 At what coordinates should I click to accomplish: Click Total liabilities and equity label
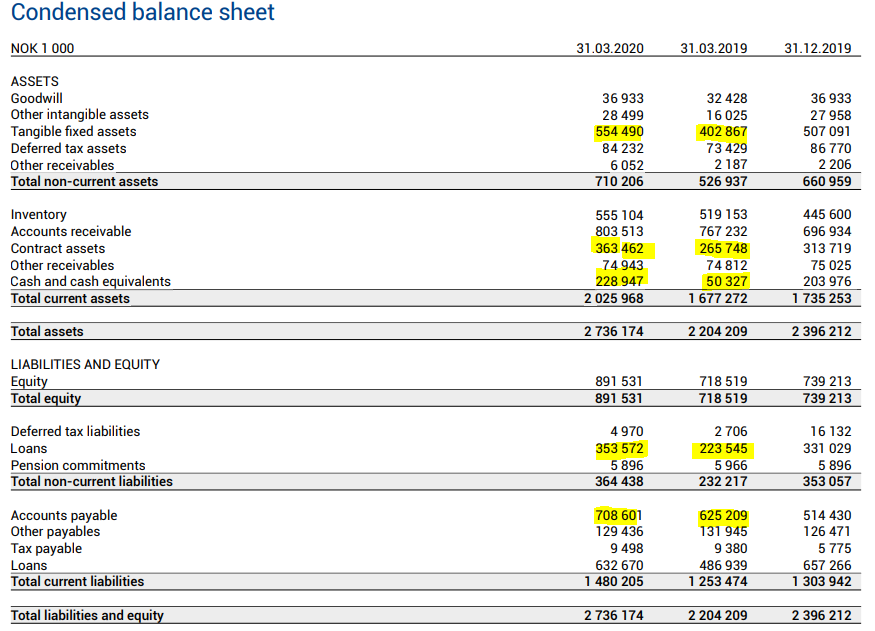tap(87, 615)
